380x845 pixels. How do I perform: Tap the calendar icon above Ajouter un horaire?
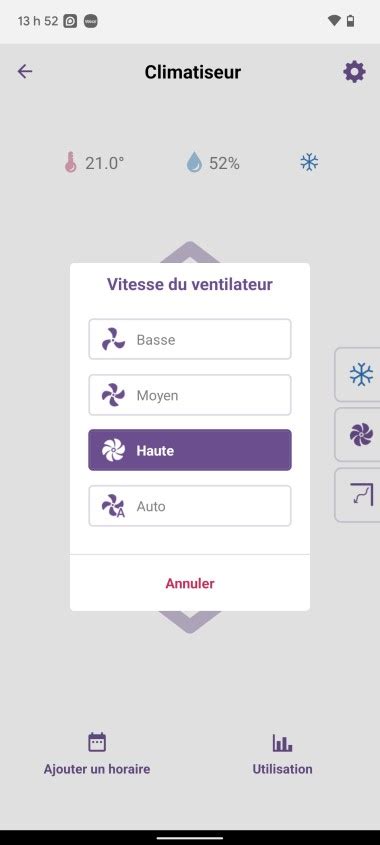point(97,742)
